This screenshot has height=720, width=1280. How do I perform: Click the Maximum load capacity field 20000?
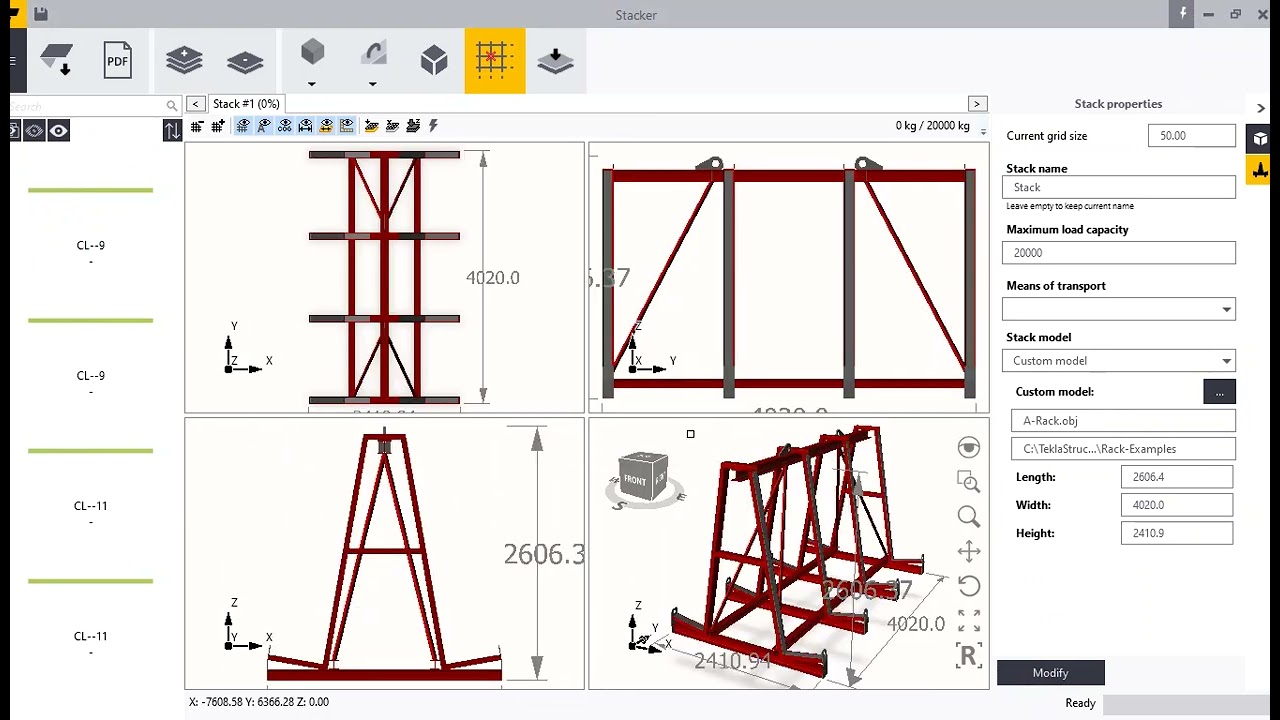[x=1119, y=253]
